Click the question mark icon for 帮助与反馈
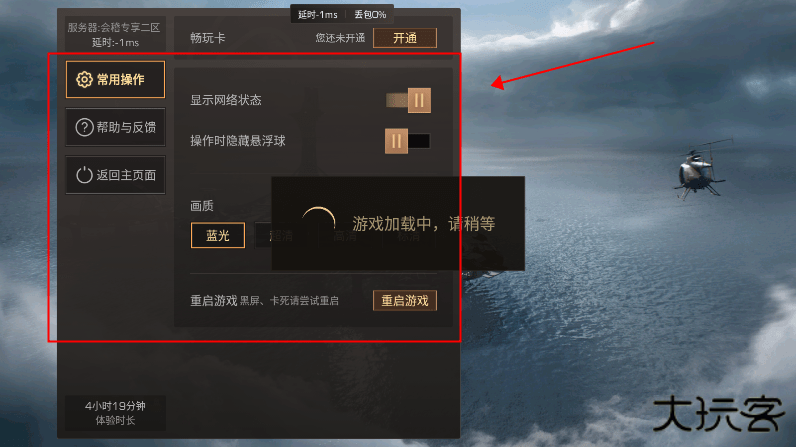Screen dimensions: 796x447 coord(84,127)
